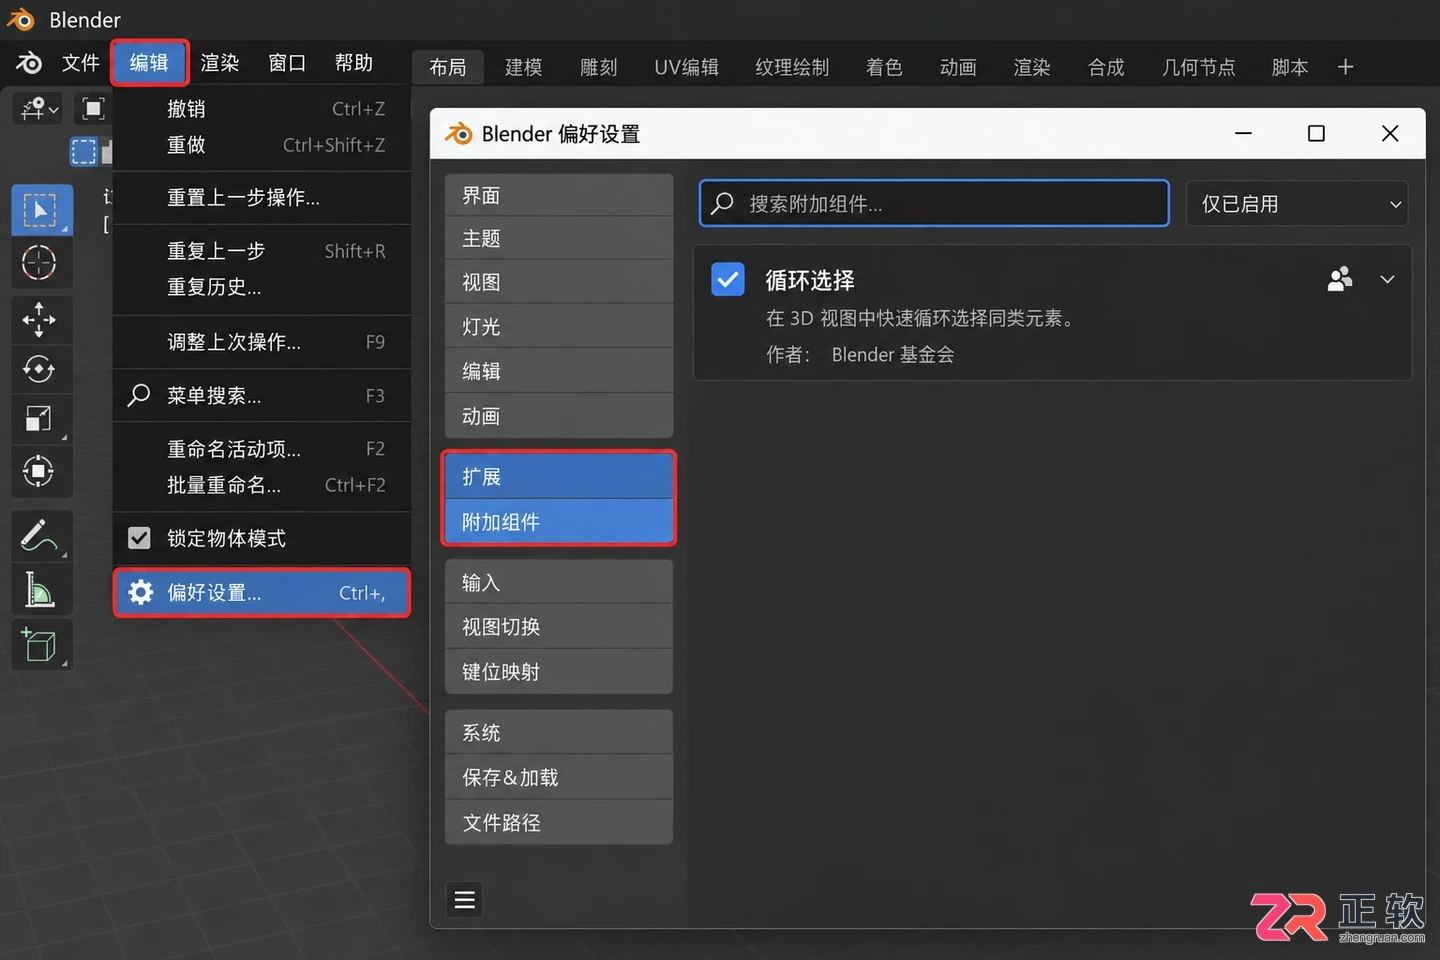Screen dimensions: 1440x960
Task: Click the Blender logo menu icon
Action: click(x=29, y=63)
